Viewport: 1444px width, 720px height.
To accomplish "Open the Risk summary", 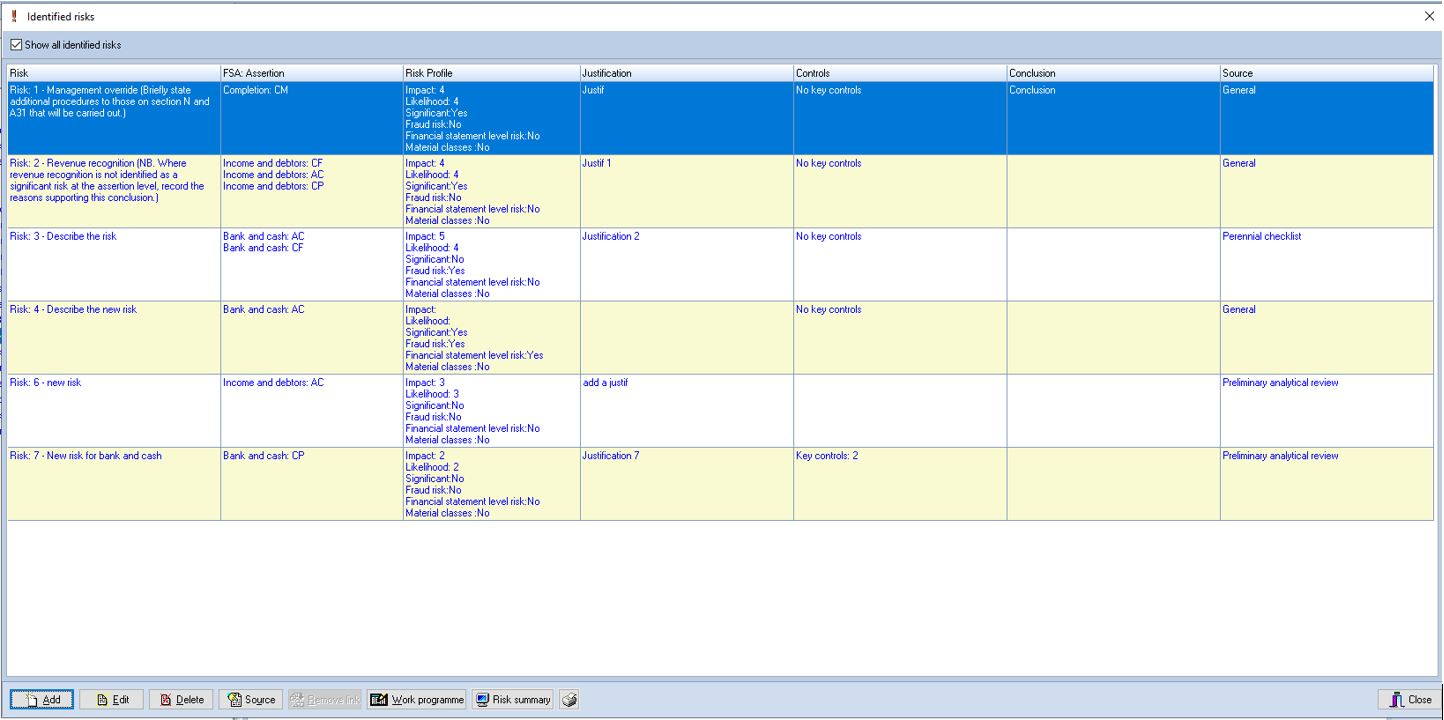I will pyautogui.click(x=512, y=700).
